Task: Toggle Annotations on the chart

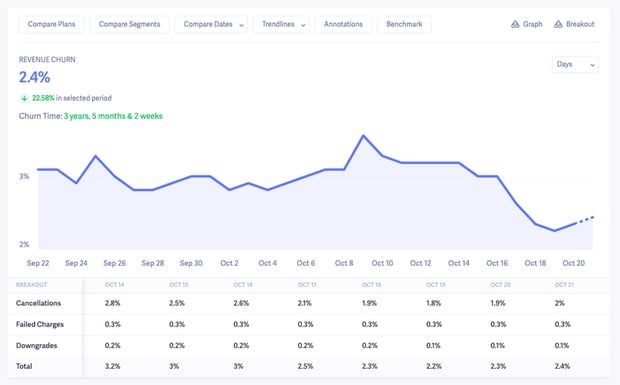Action: click(x=343, y=25)
